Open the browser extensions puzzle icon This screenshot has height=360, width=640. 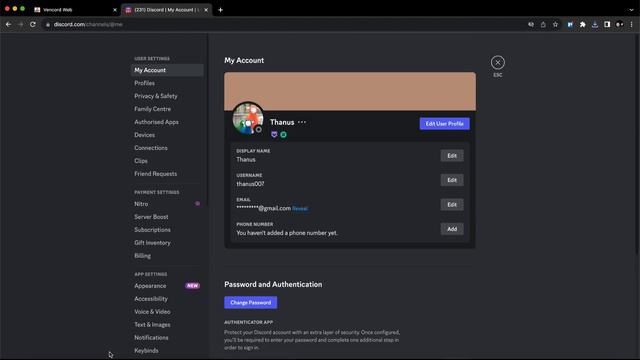coord(582,24)
